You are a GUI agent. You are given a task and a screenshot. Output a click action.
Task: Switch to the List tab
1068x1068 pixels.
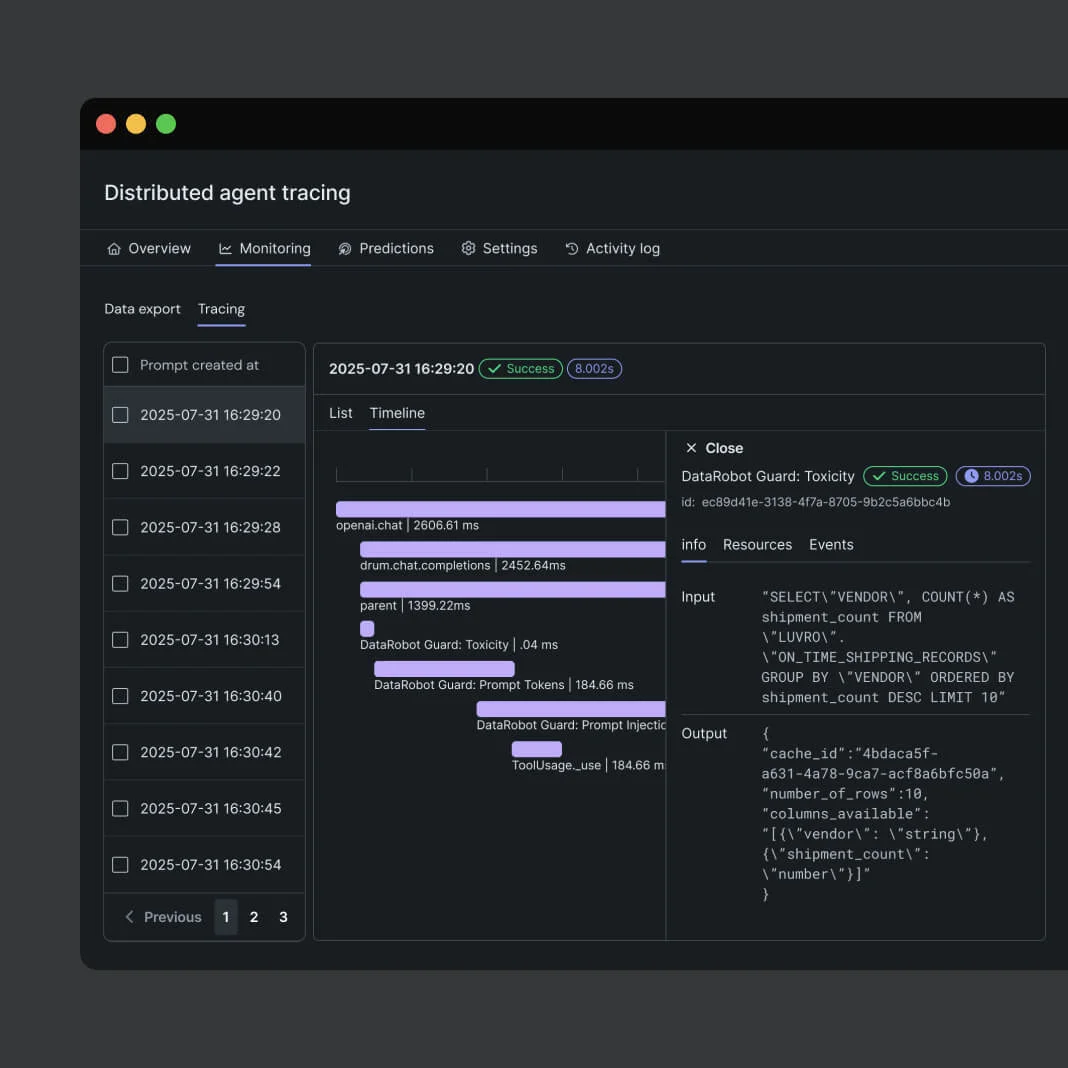coord(340,413)
